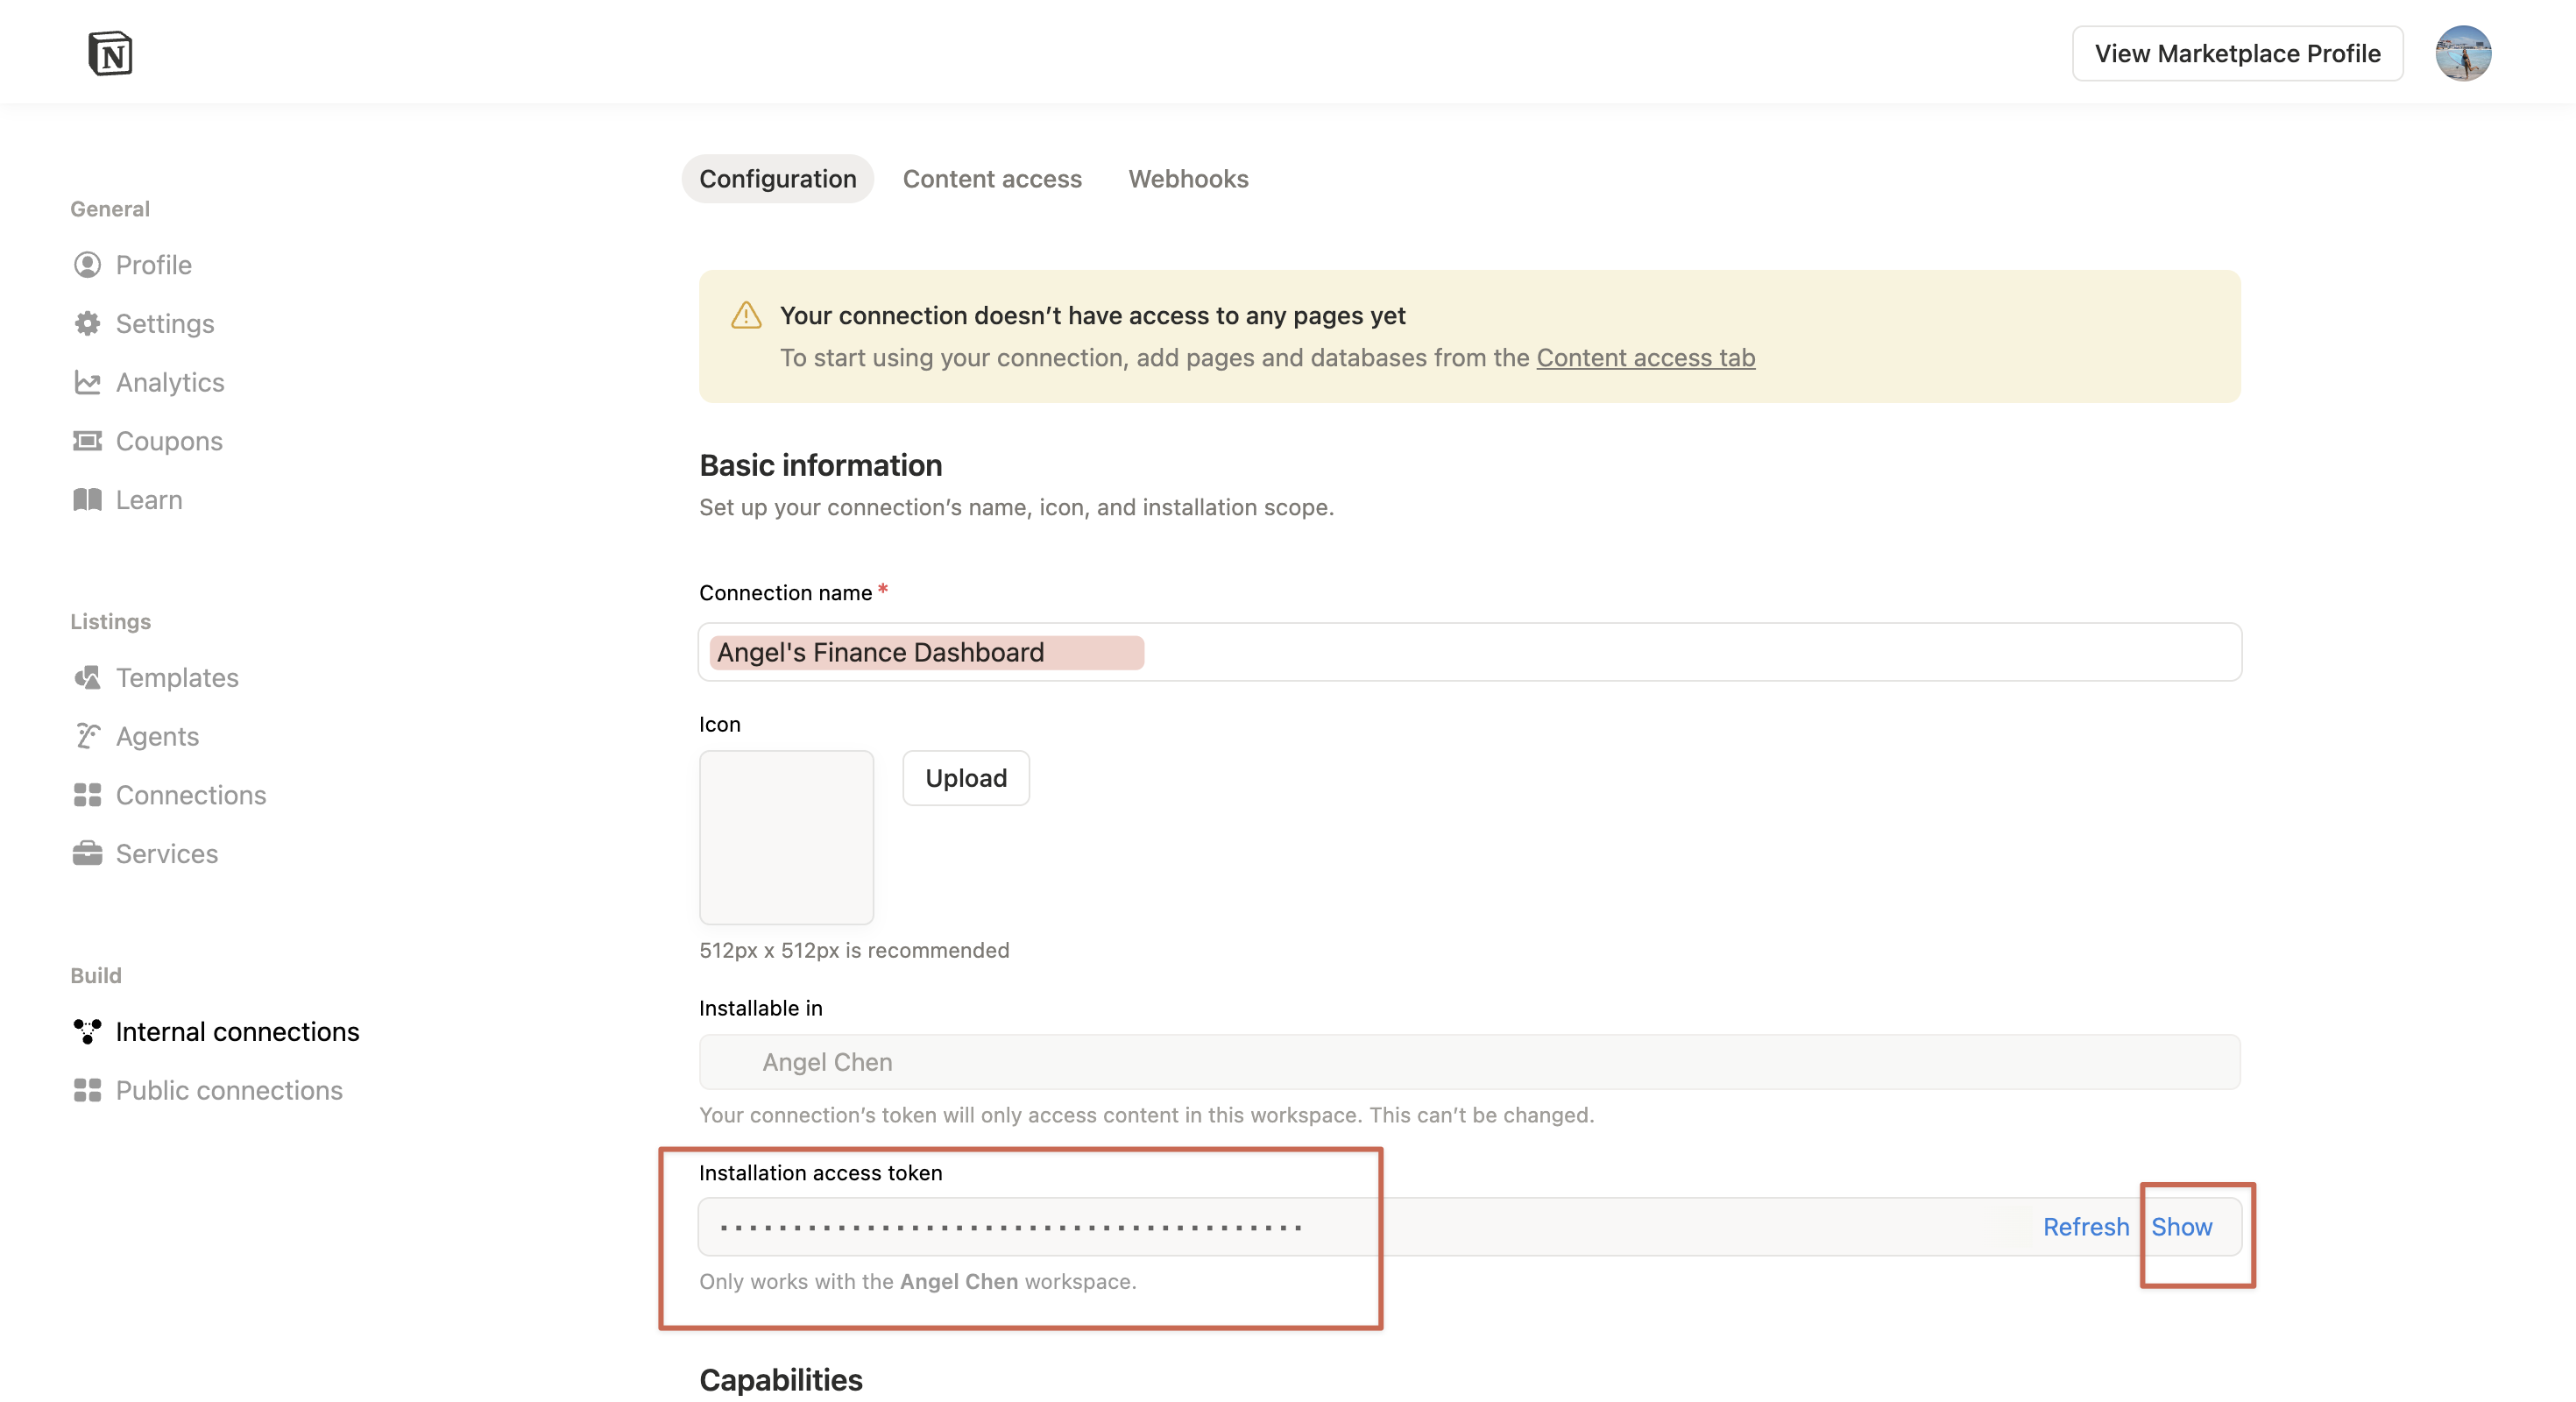
Task: Open the Agents listing icon
Action: click(87, 736)
